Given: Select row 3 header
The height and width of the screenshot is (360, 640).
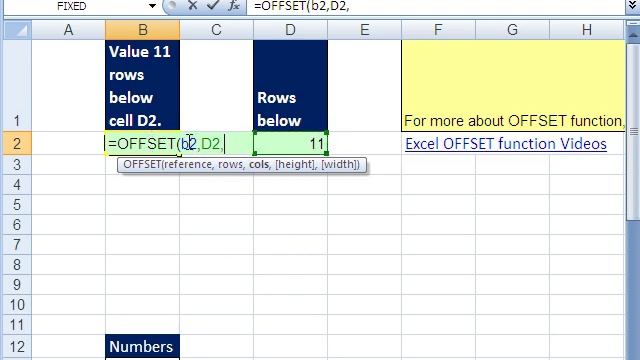Looking at the screenshot, I should pyautogui.click(x=17, y=165).
